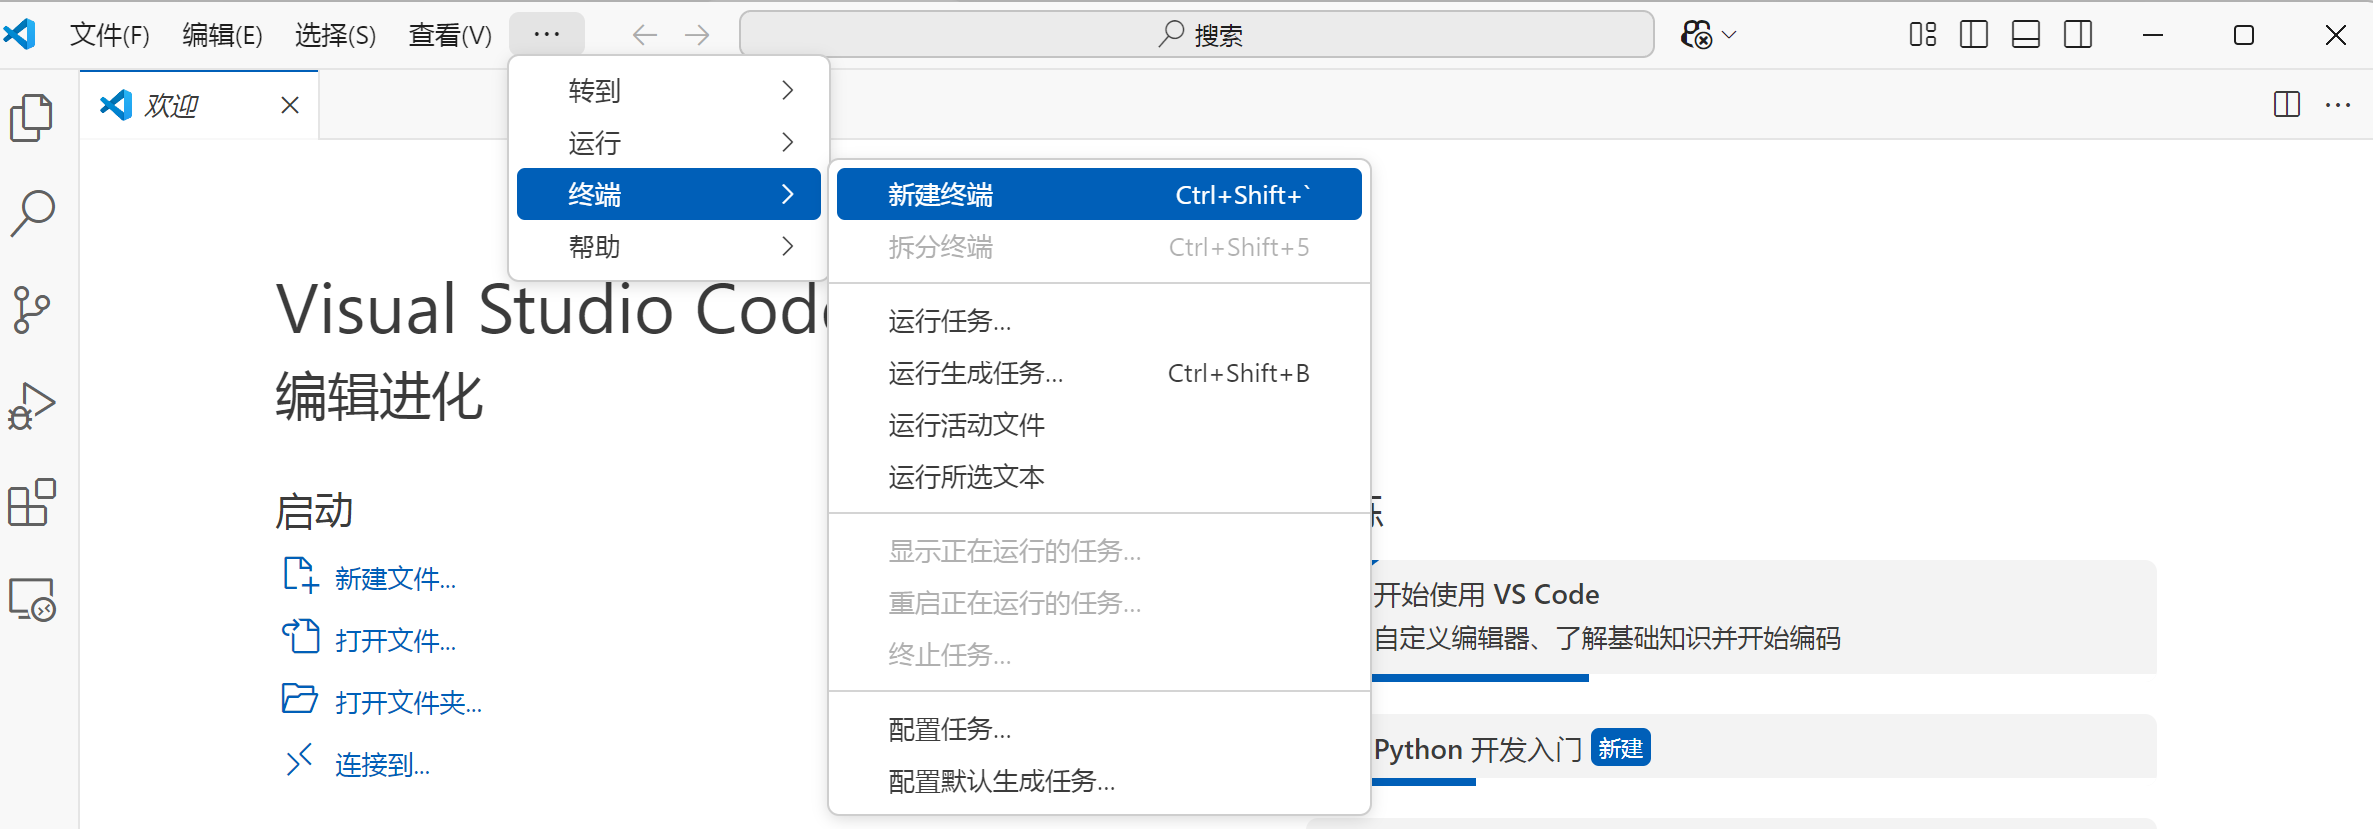Select 运行任务... menu entry
Viewport: 2373px width, 829px height.
tap(1099, 321)
